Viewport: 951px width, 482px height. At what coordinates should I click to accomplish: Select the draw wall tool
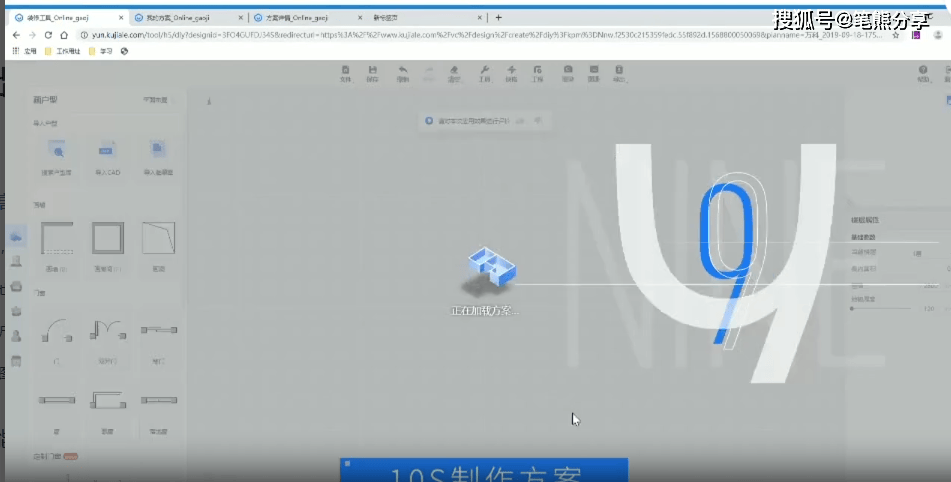(x=57, y=240)
